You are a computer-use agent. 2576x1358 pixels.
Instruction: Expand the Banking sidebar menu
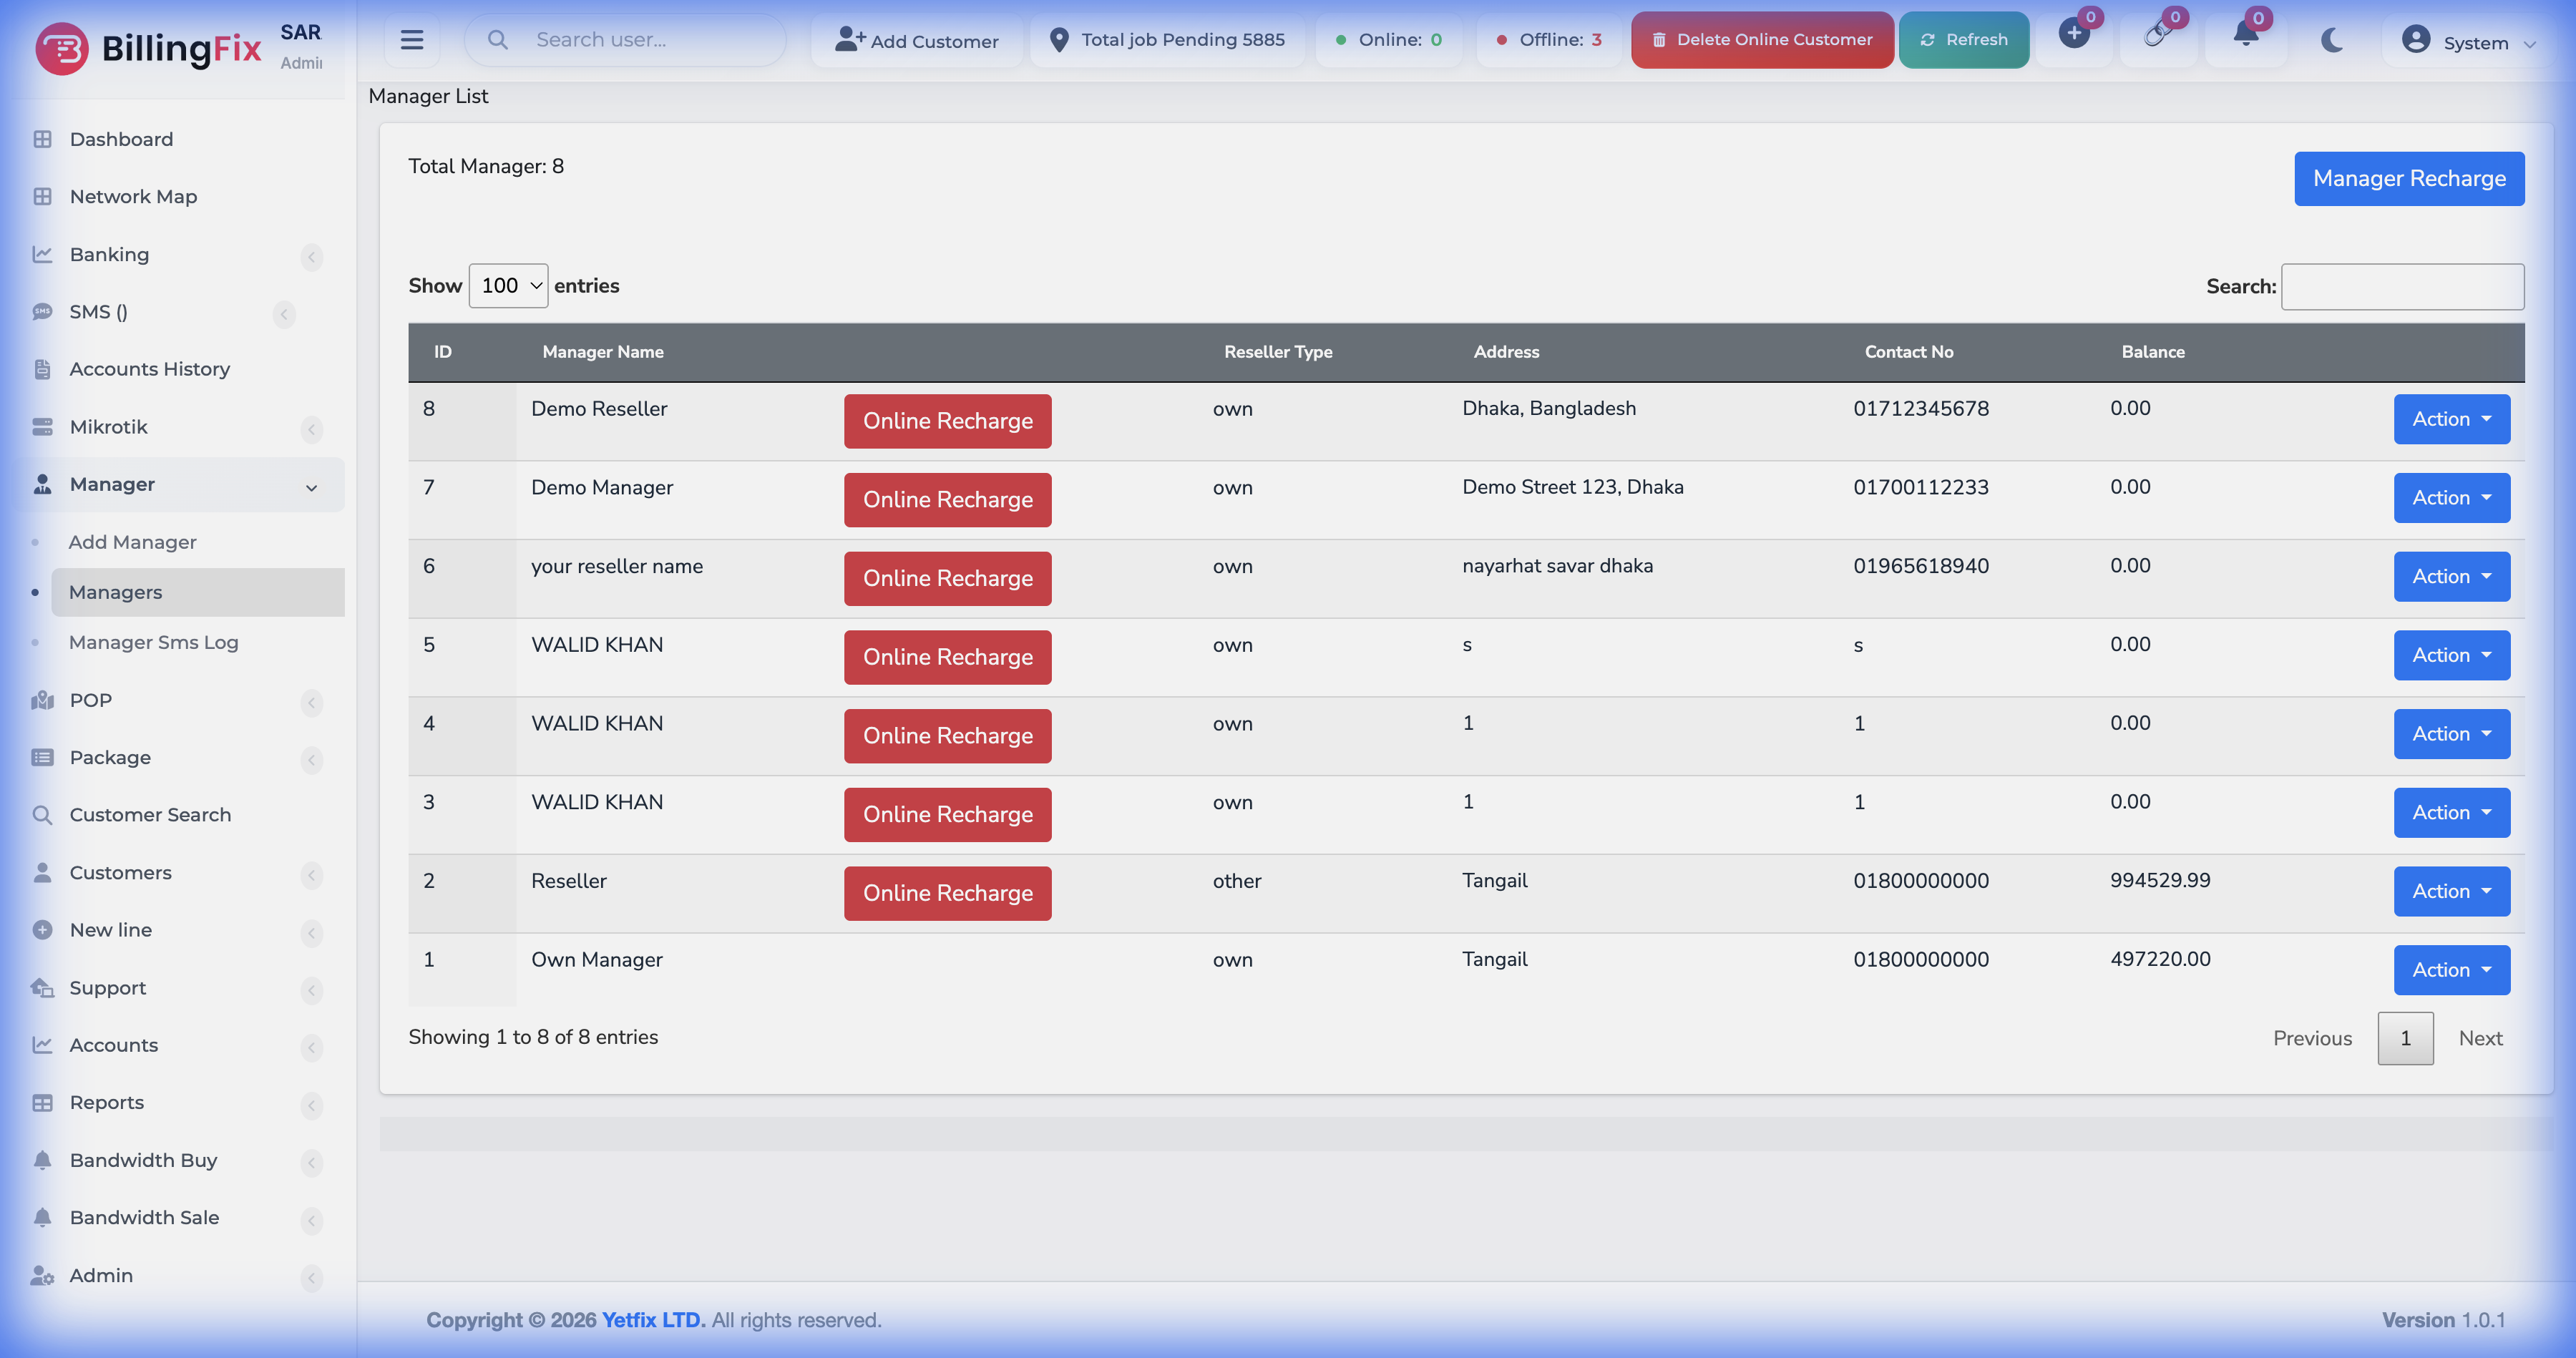(109, 255)
